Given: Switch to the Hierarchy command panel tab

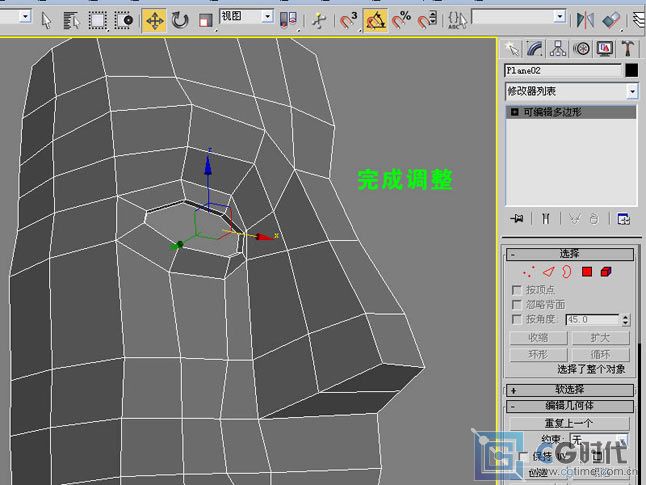Looking at the screenshot, I should pyautogui.click(x=558, y=49).
